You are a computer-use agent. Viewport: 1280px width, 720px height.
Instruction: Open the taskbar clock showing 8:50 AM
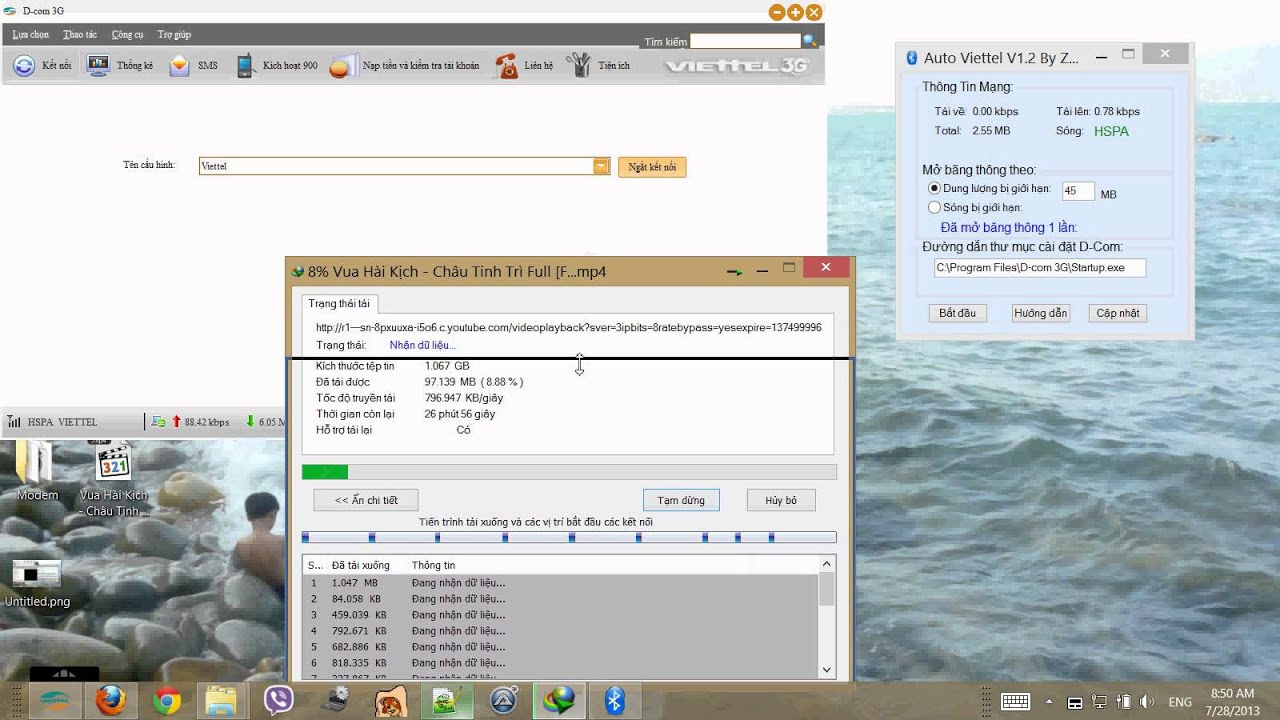coord(1232,701)
